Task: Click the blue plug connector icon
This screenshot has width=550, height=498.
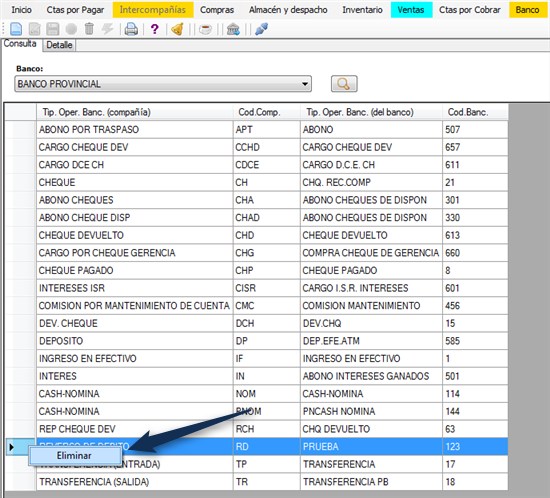Action: [x=262, y=29]
